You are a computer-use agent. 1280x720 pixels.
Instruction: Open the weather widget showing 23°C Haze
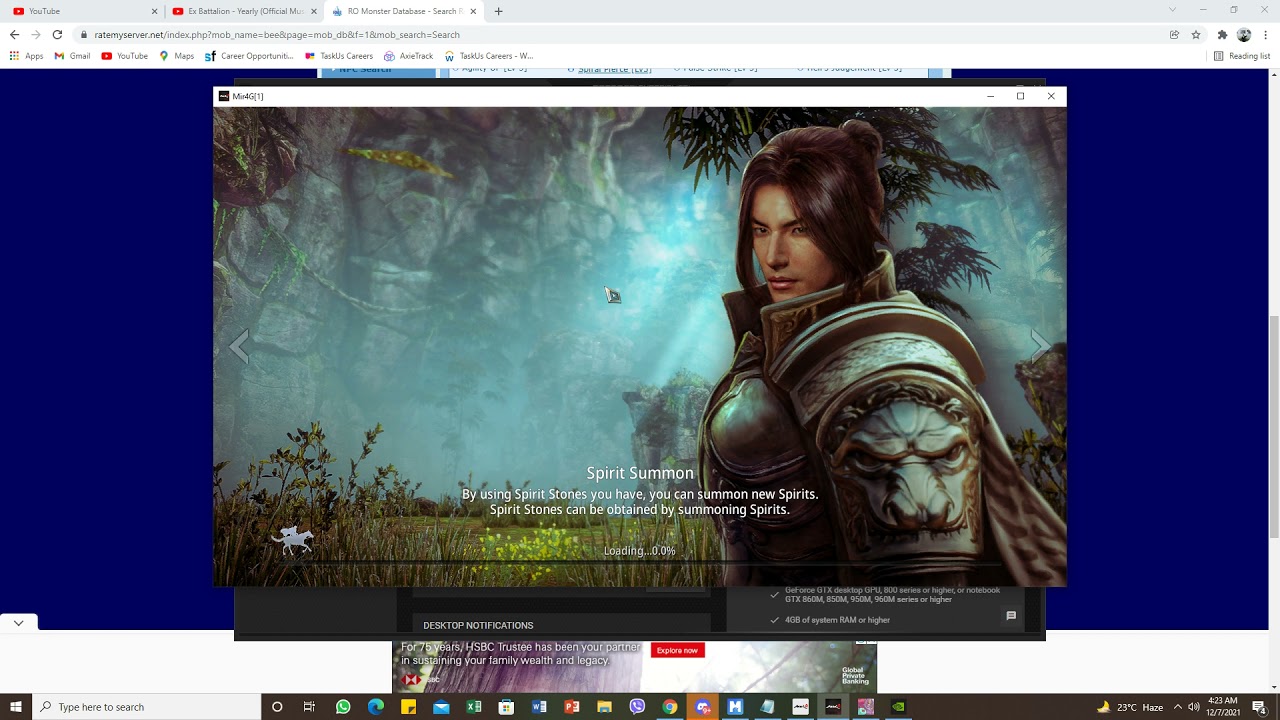point(1130,707)
